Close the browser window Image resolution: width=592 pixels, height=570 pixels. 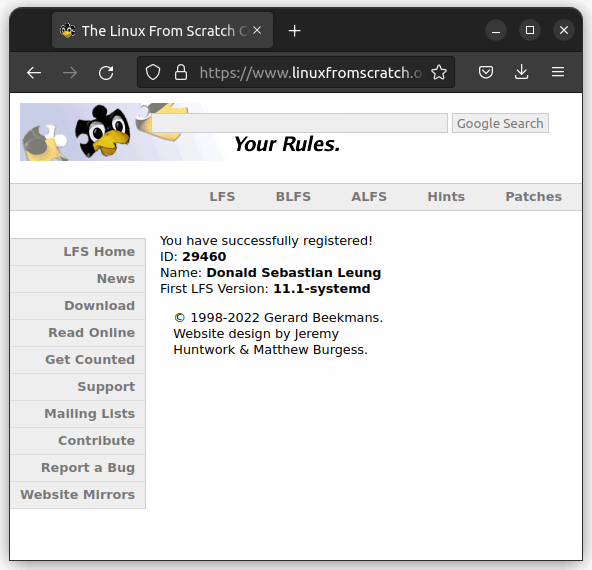coord(564,30)
